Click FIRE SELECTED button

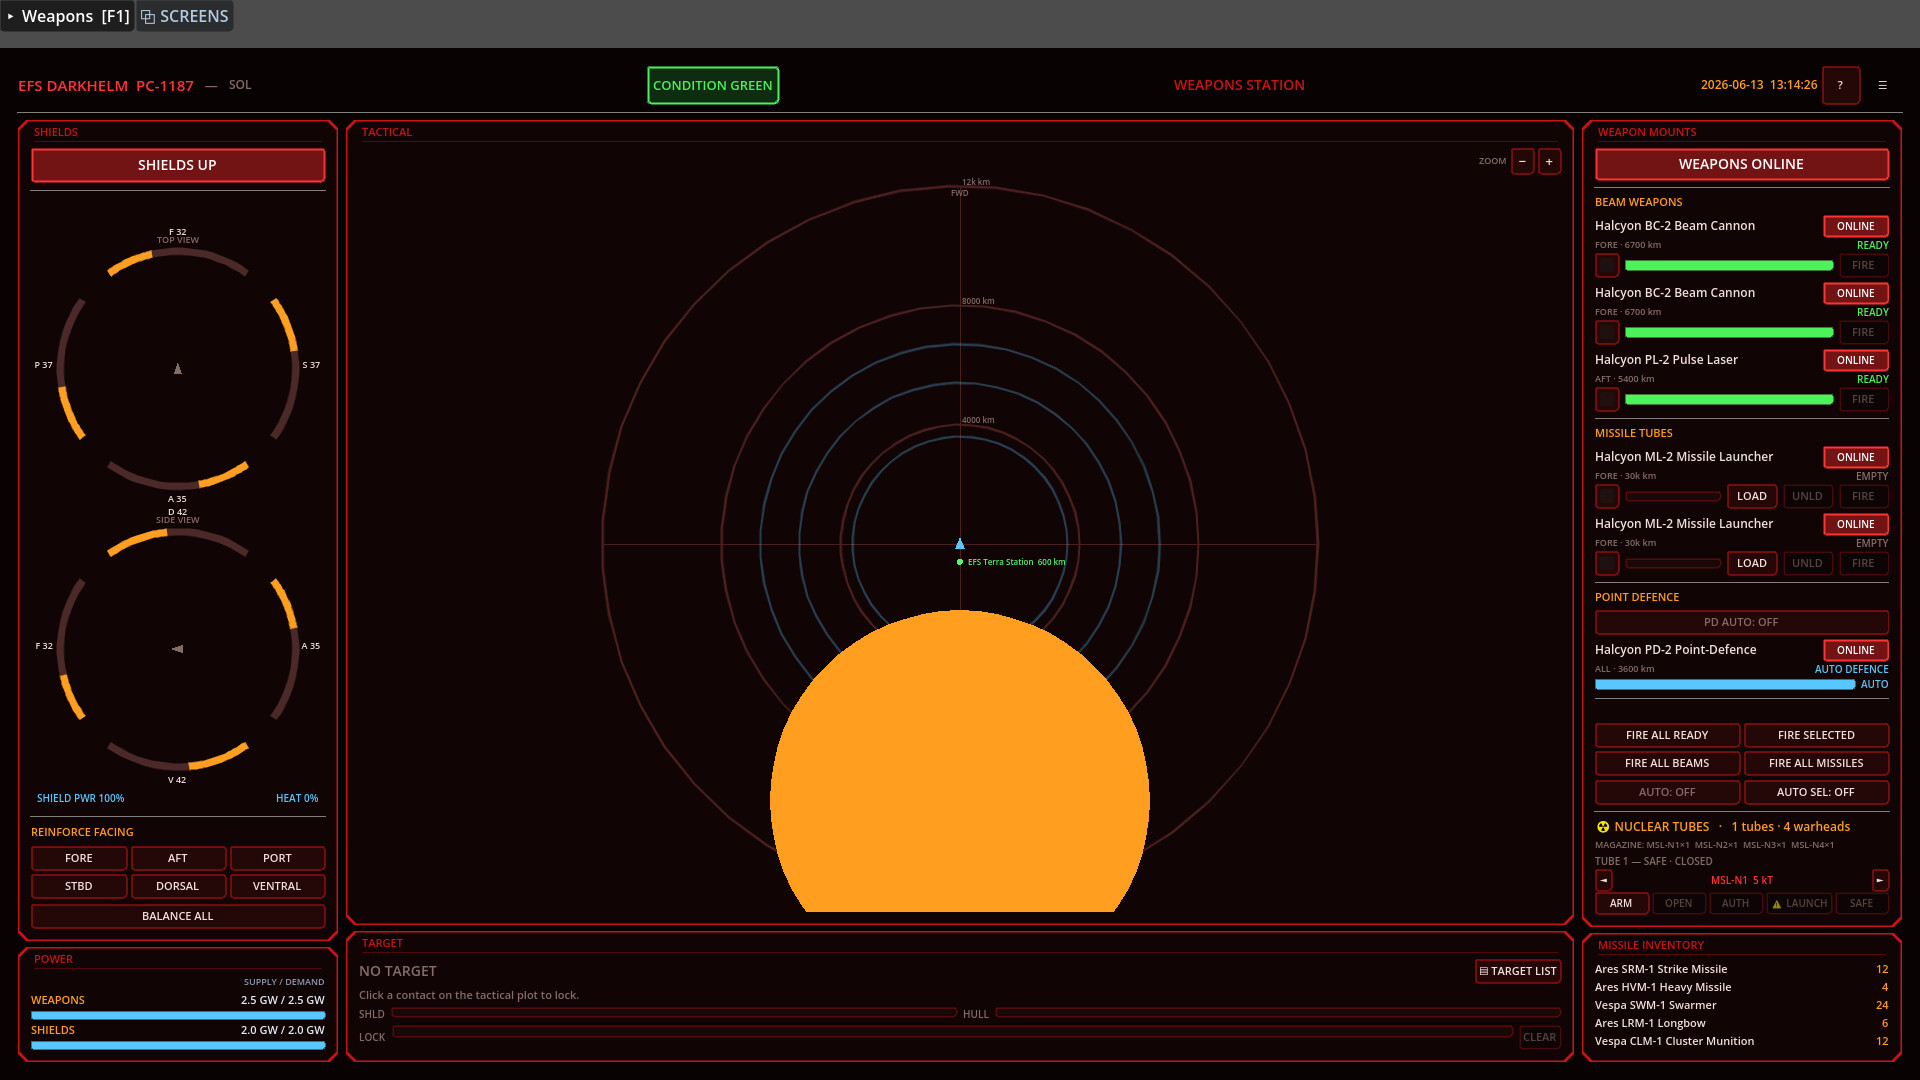pos(1815,736)
